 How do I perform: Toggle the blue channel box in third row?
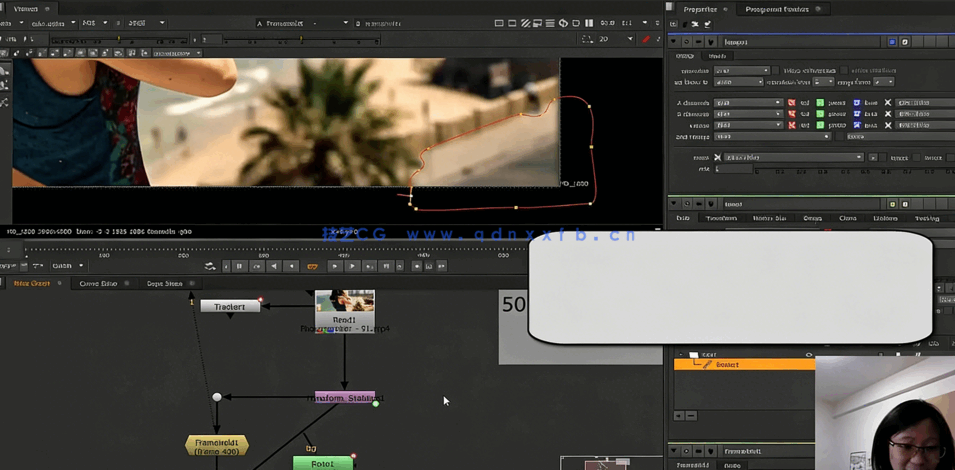pos(856,125)
